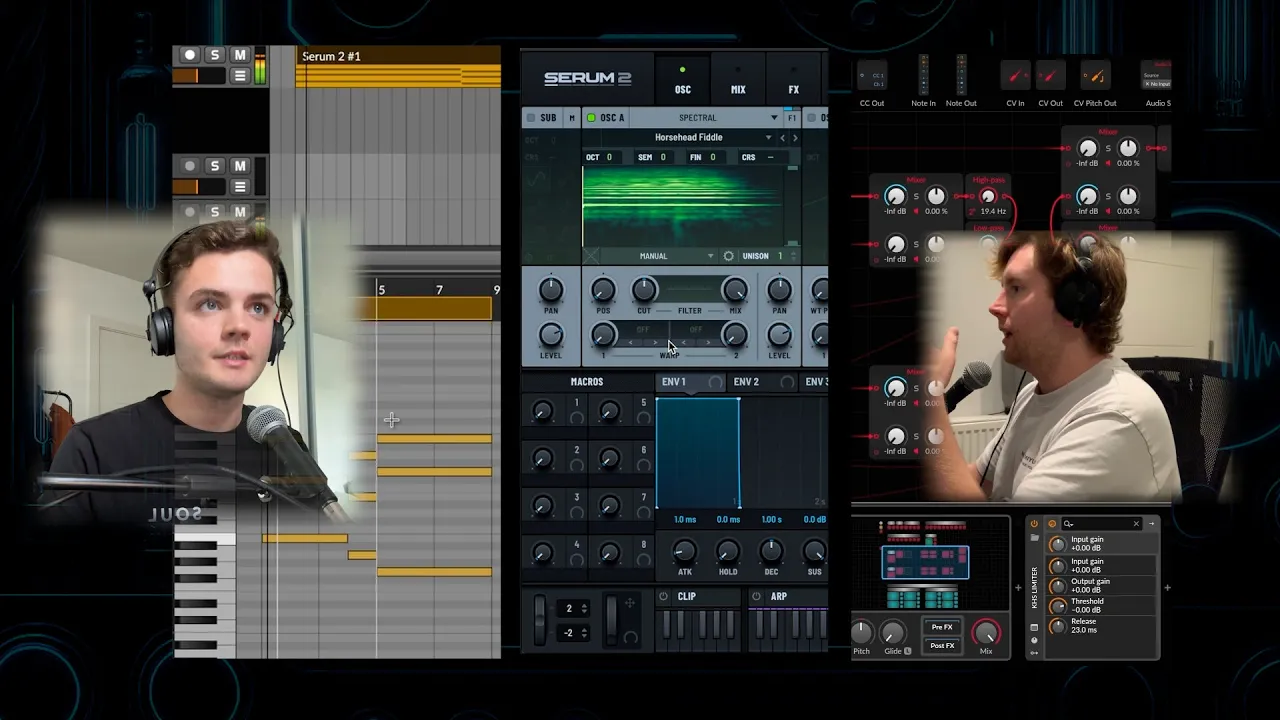The width and height of the screenshot is (1280, 720).
Task: Solo the Serum 2 #1 track
Action: [214, 55]
